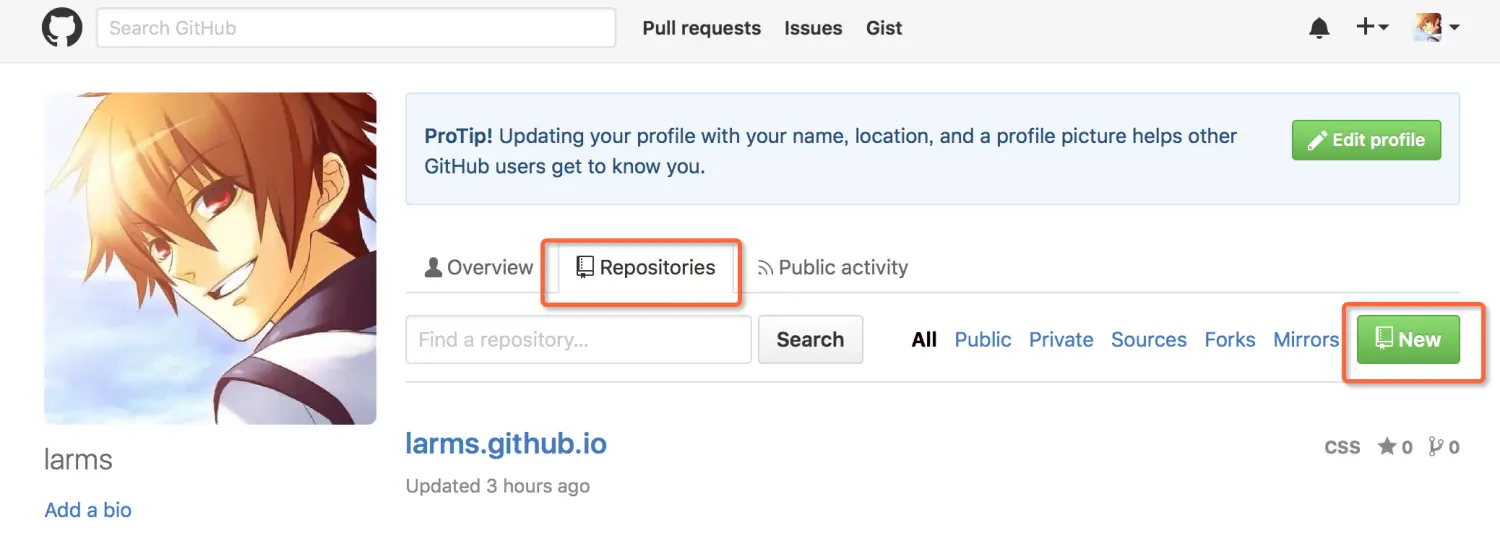Click the Edit profile button

point(1366,140)
